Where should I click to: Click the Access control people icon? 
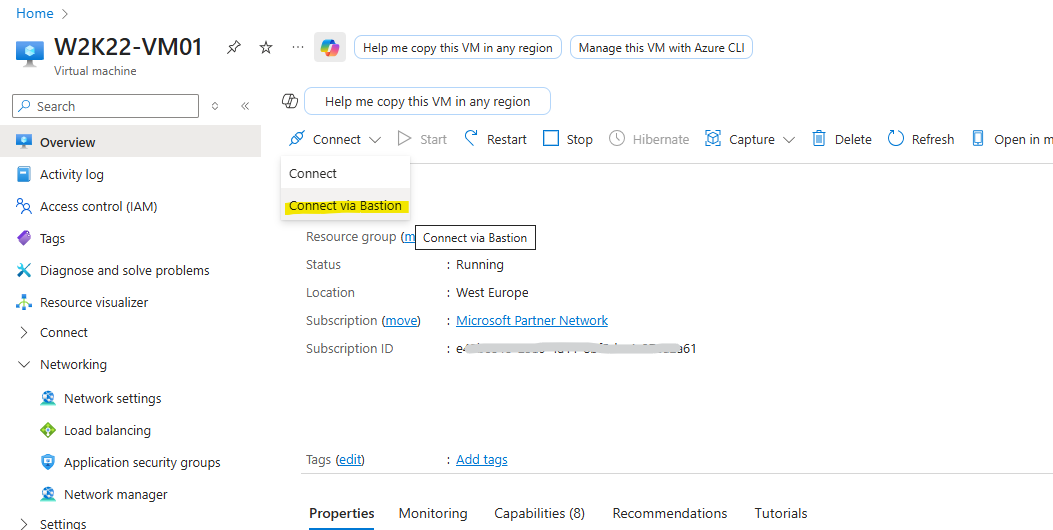[24, 206]
